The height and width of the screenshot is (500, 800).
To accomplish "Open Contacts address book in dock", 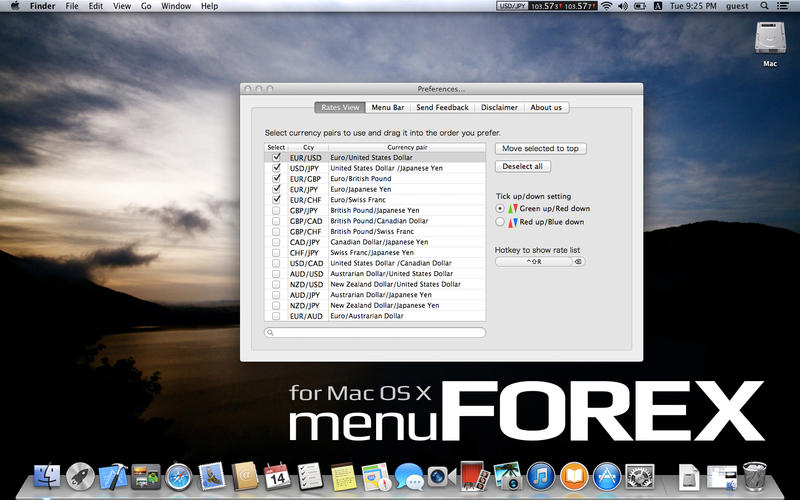I will [x=244, y=477].
